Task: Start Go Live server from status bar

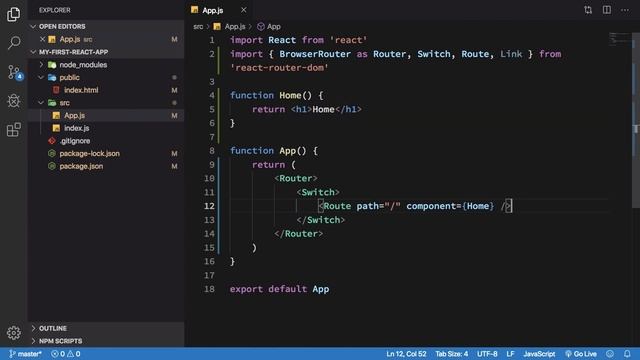Action: point(581,354)
